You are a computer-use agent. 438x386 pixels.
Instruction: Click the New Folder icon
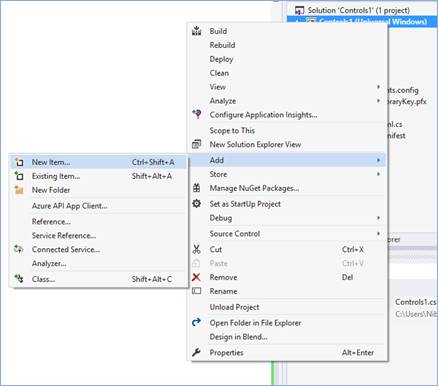pyautogui.click(x=19, y=190)
